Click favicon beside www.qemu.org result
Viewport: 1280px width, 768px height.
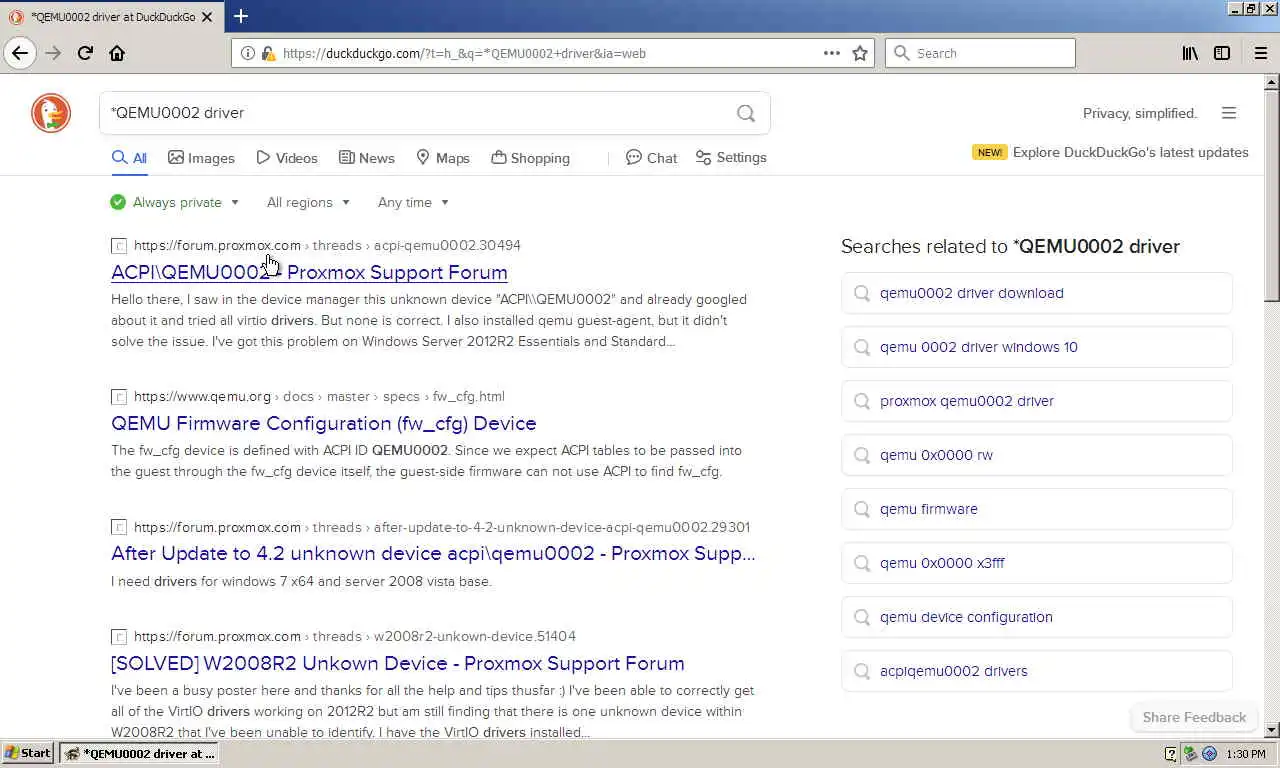119,397
